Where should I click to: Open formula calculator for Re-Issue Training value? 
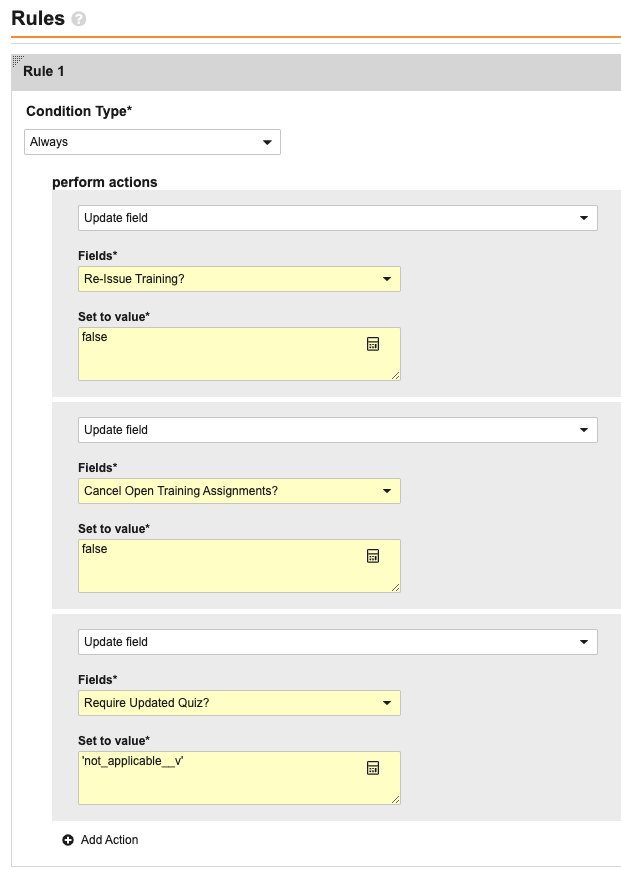(x=372, y=344)
